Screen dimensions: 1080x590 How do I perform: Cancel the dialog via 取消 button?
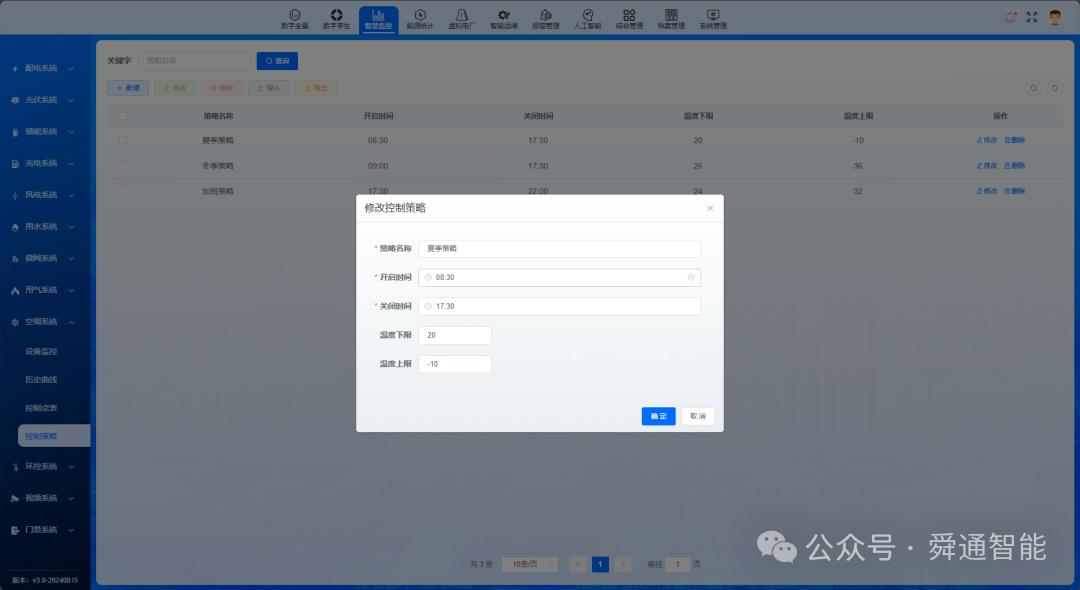coord(697,416)
